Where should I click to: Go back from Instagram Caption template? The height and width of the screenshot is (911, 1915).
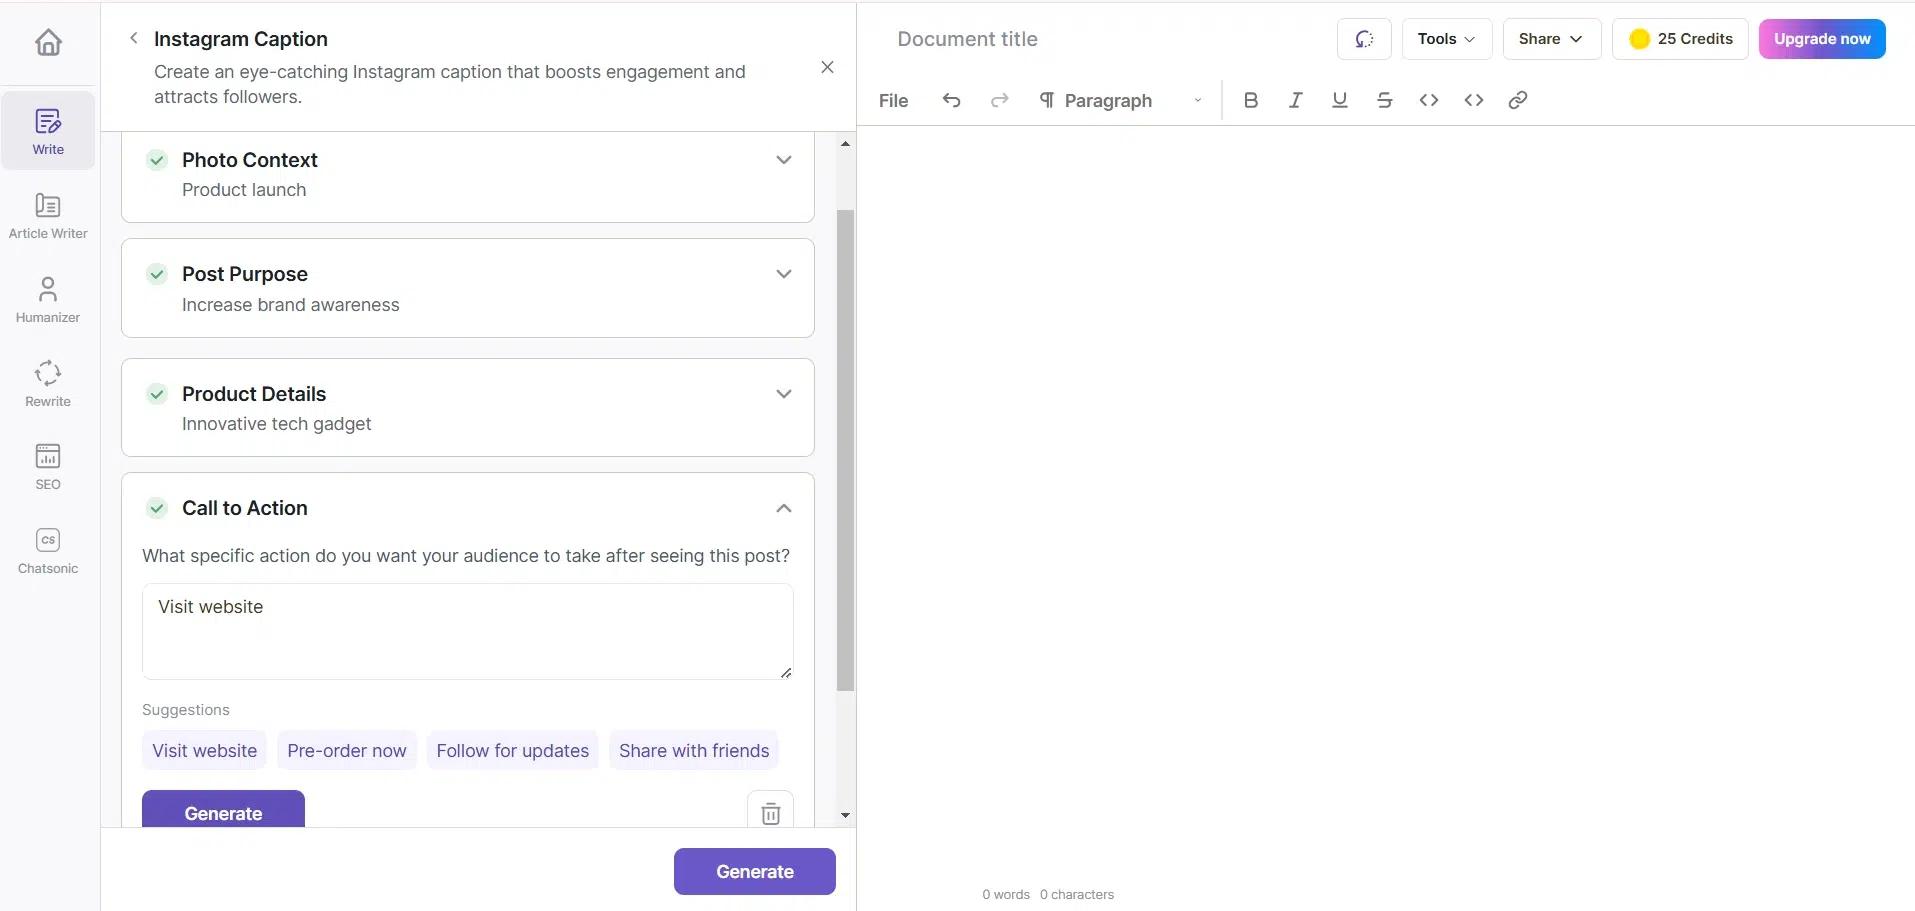pos(133,38)
